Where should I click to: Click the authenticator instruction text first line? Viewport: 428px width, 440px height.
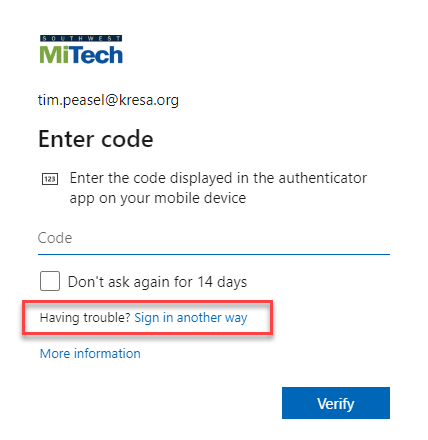click(x=218, y=178)
